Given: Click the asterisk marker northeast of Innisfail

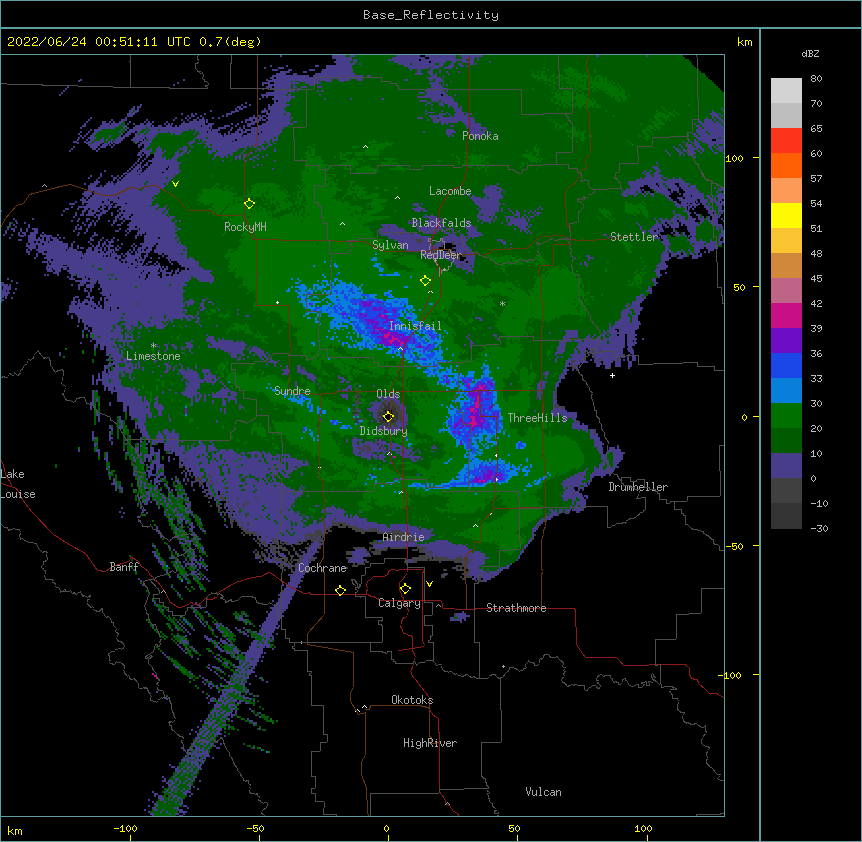Looking at the screenshot, I should 502,303.
